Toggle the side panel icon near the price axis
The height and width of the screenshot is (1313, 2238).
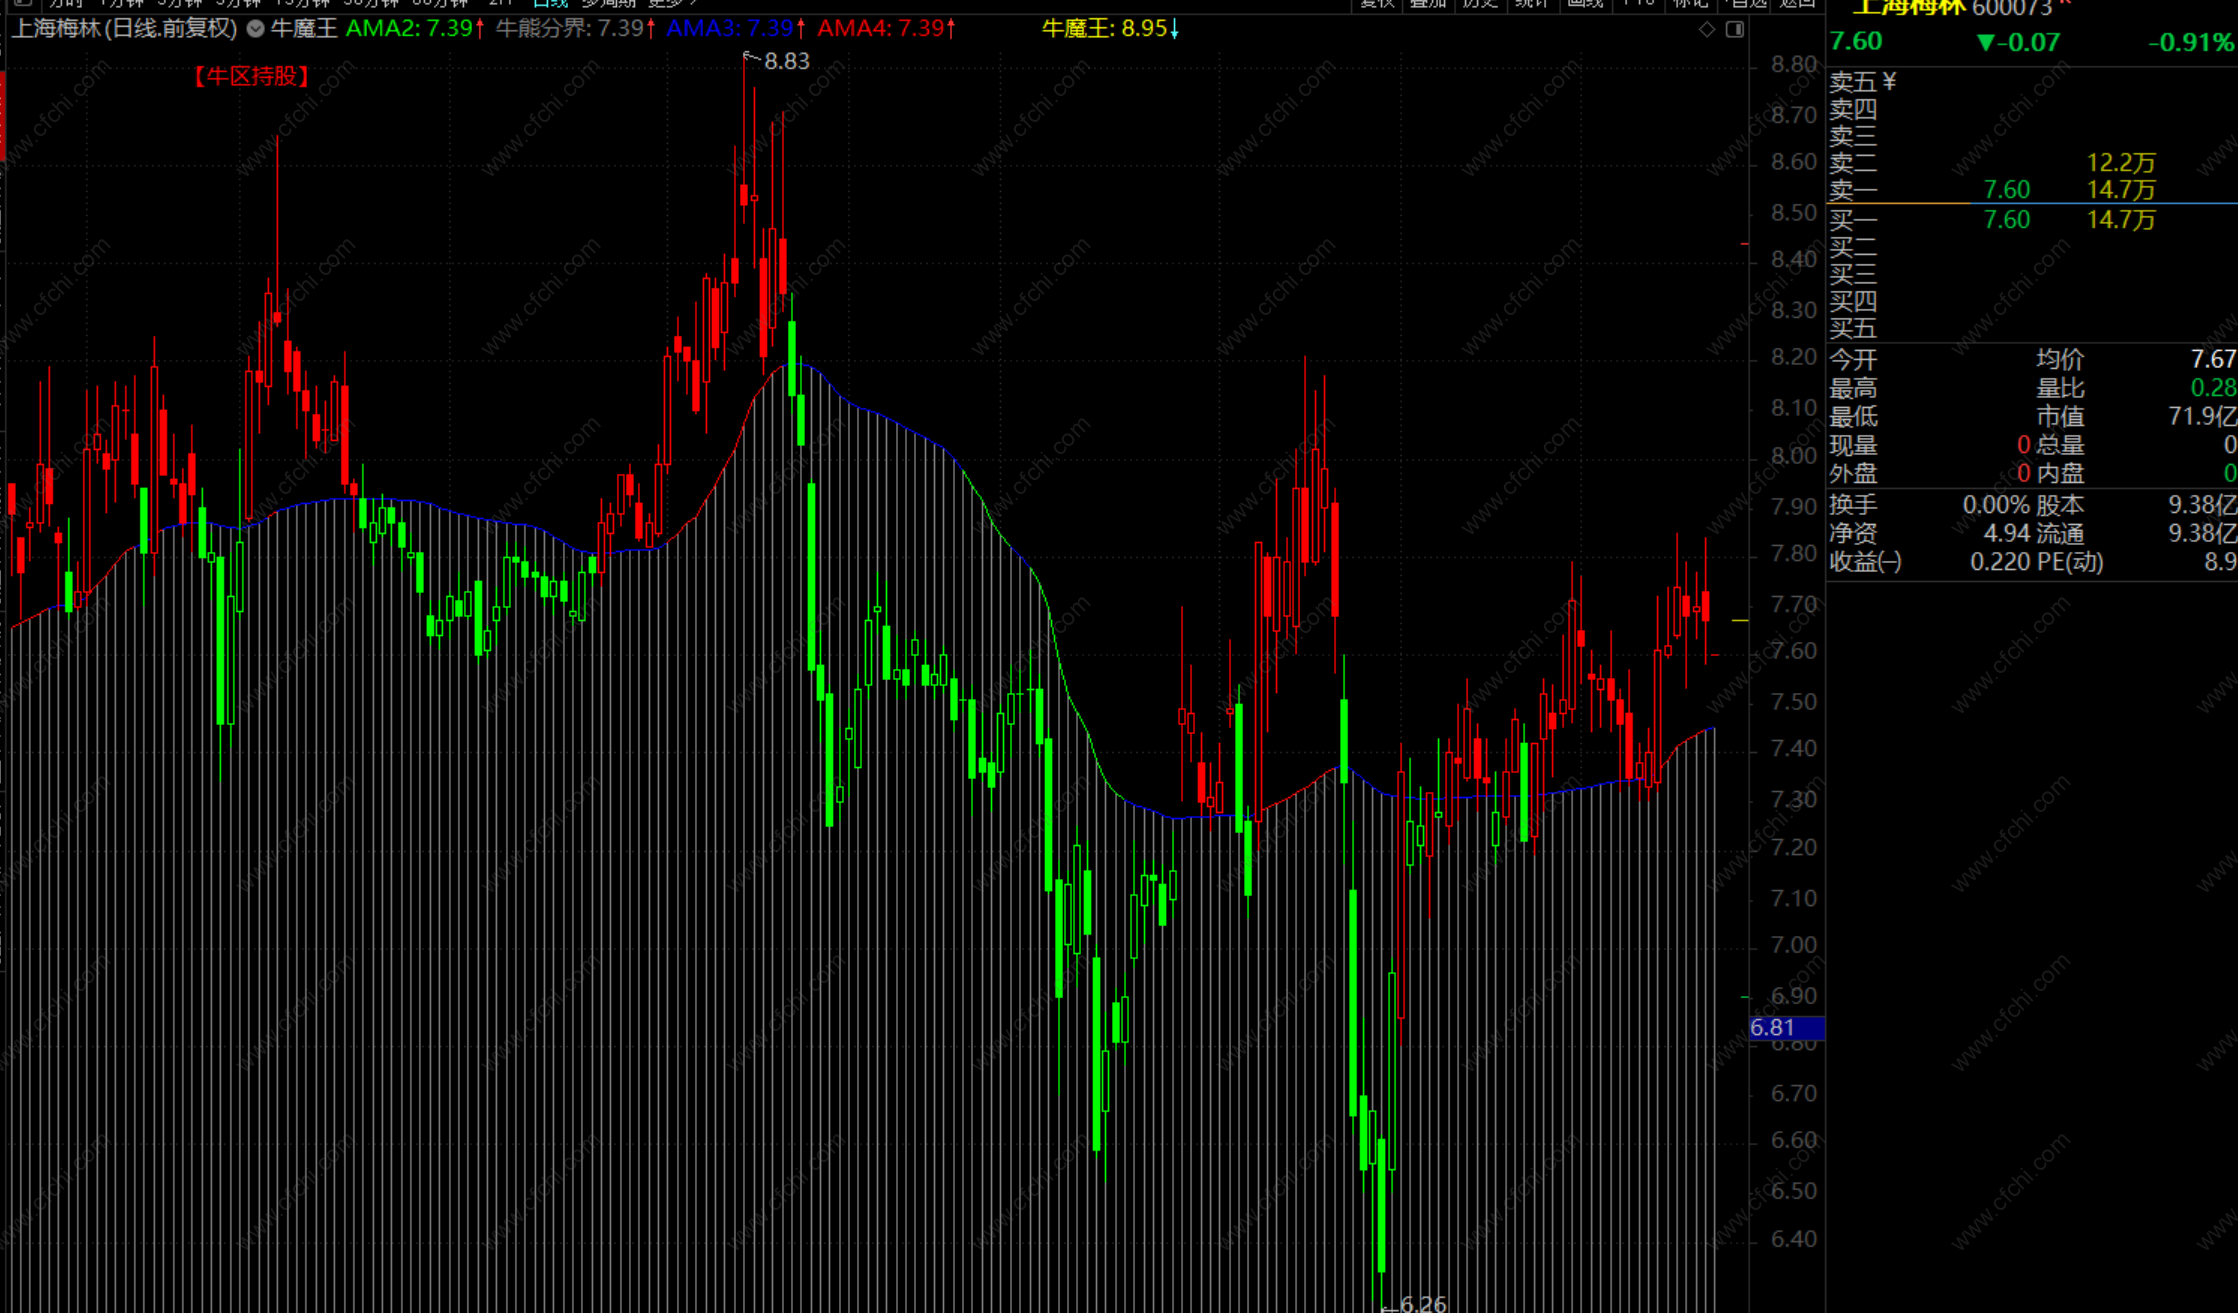point(1735,29)
